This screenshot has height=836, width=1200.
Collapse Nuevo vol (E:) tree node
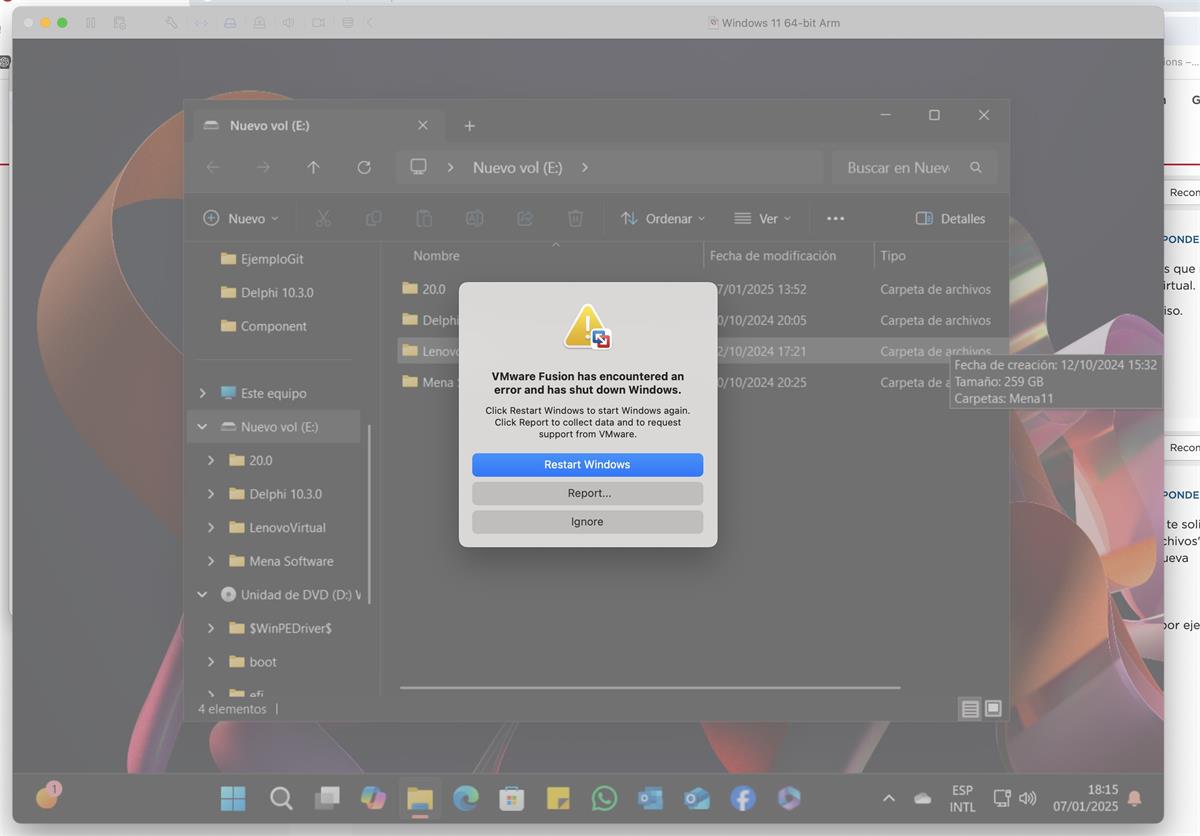(x=203, y=426)
